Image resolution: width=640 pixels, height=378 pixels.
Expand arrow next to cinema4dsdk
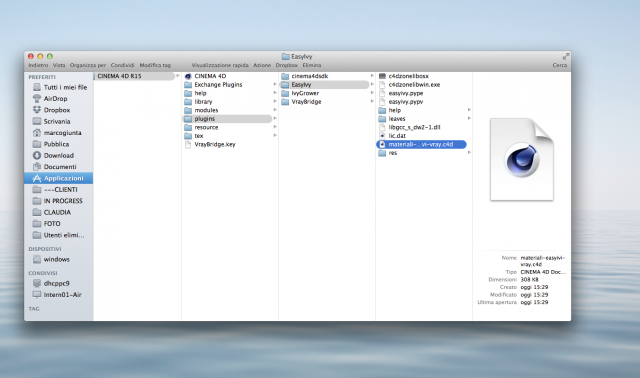tap(372, 76)
